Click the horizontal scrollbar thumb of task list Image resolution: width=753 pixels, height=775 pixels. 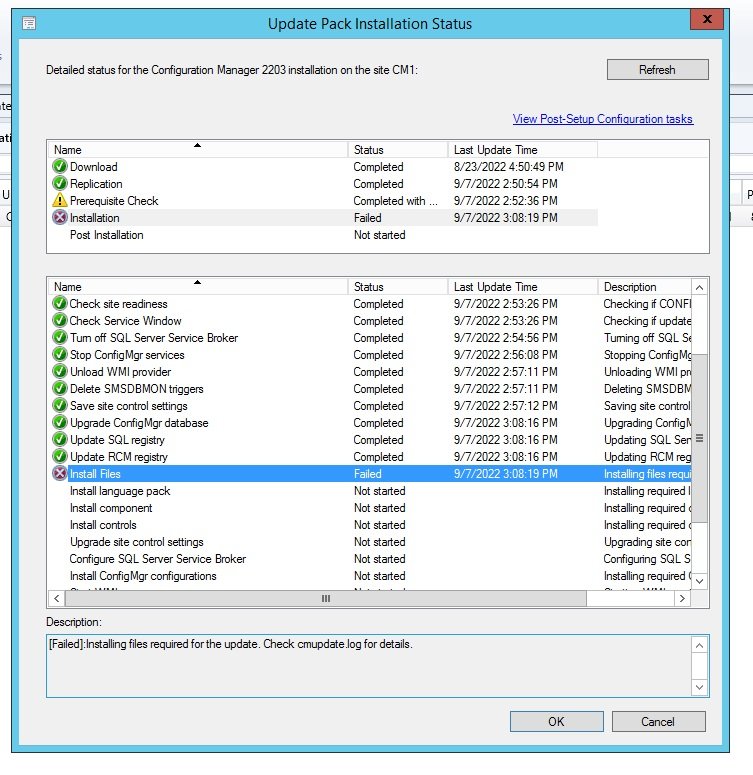point(326,599)
